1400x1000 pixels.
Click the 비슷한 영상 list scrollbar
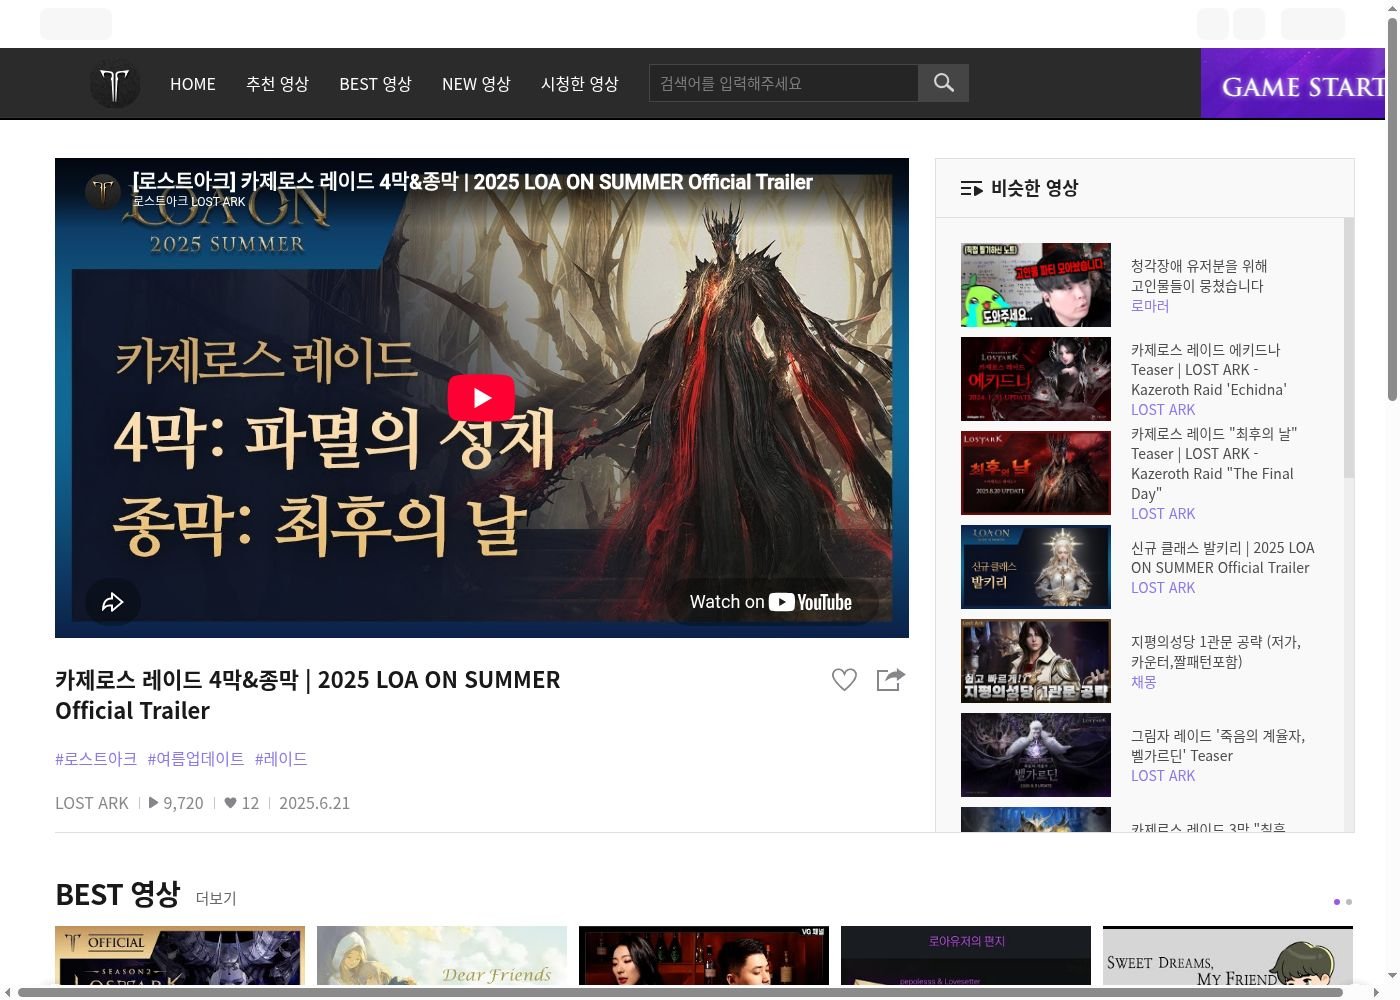click(x=1349, y=348)
